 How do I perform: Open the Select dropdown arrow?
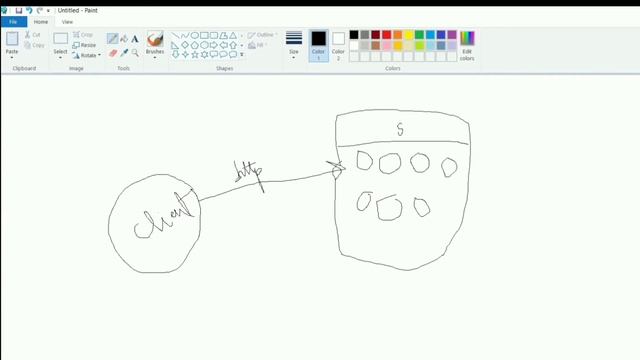click(60, 58)
